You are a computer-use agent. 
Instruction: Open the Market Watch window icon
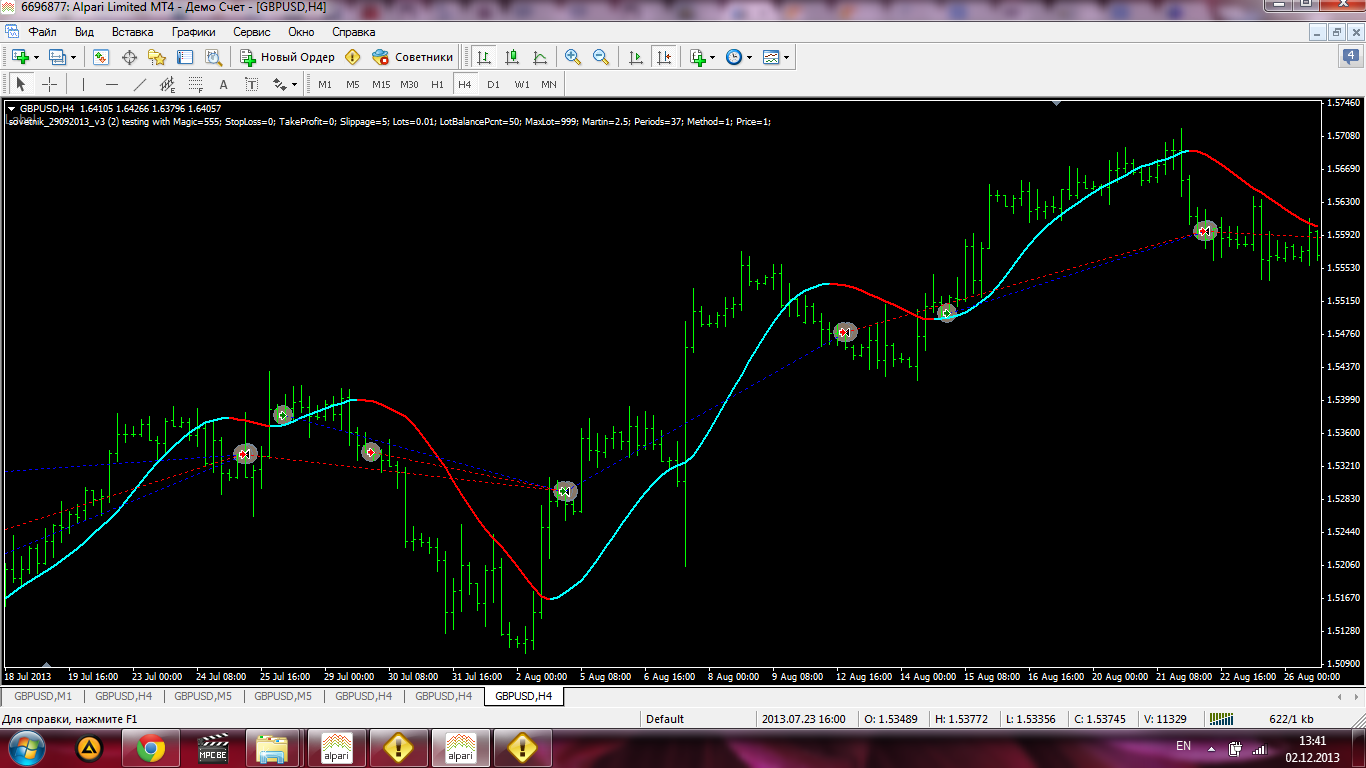[101, 57]
